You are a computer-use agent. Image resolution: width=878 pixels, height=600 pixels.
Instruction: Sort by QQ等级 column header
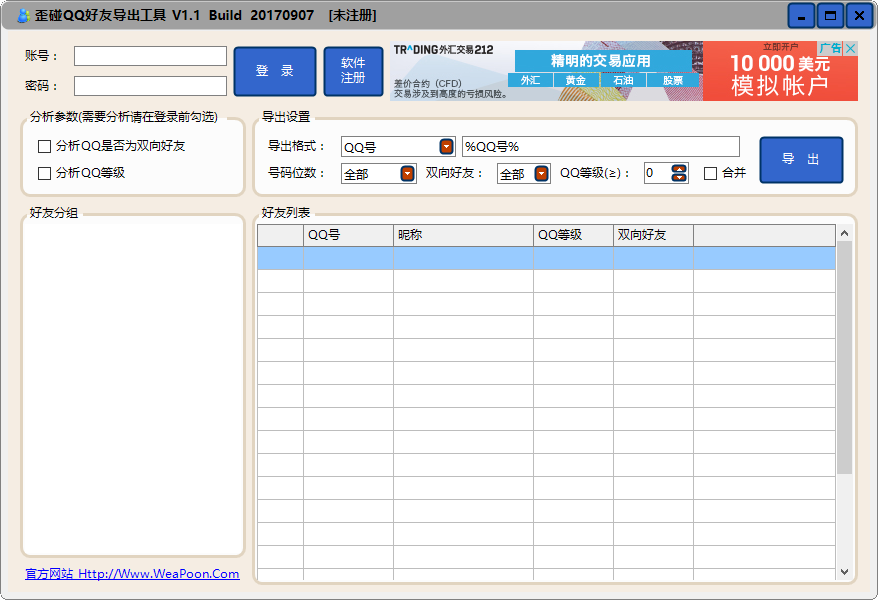(573, 236)
